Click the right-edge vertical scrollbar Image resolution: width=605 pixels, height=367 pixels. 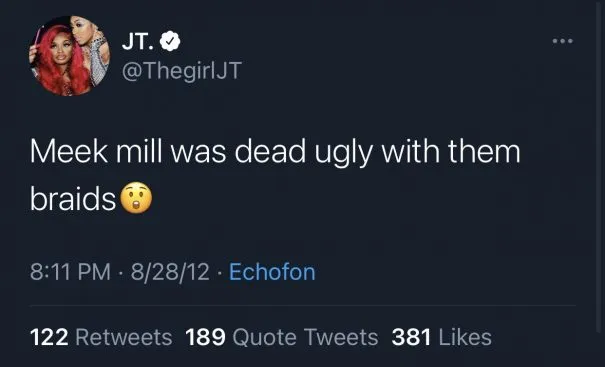point(600,166)
